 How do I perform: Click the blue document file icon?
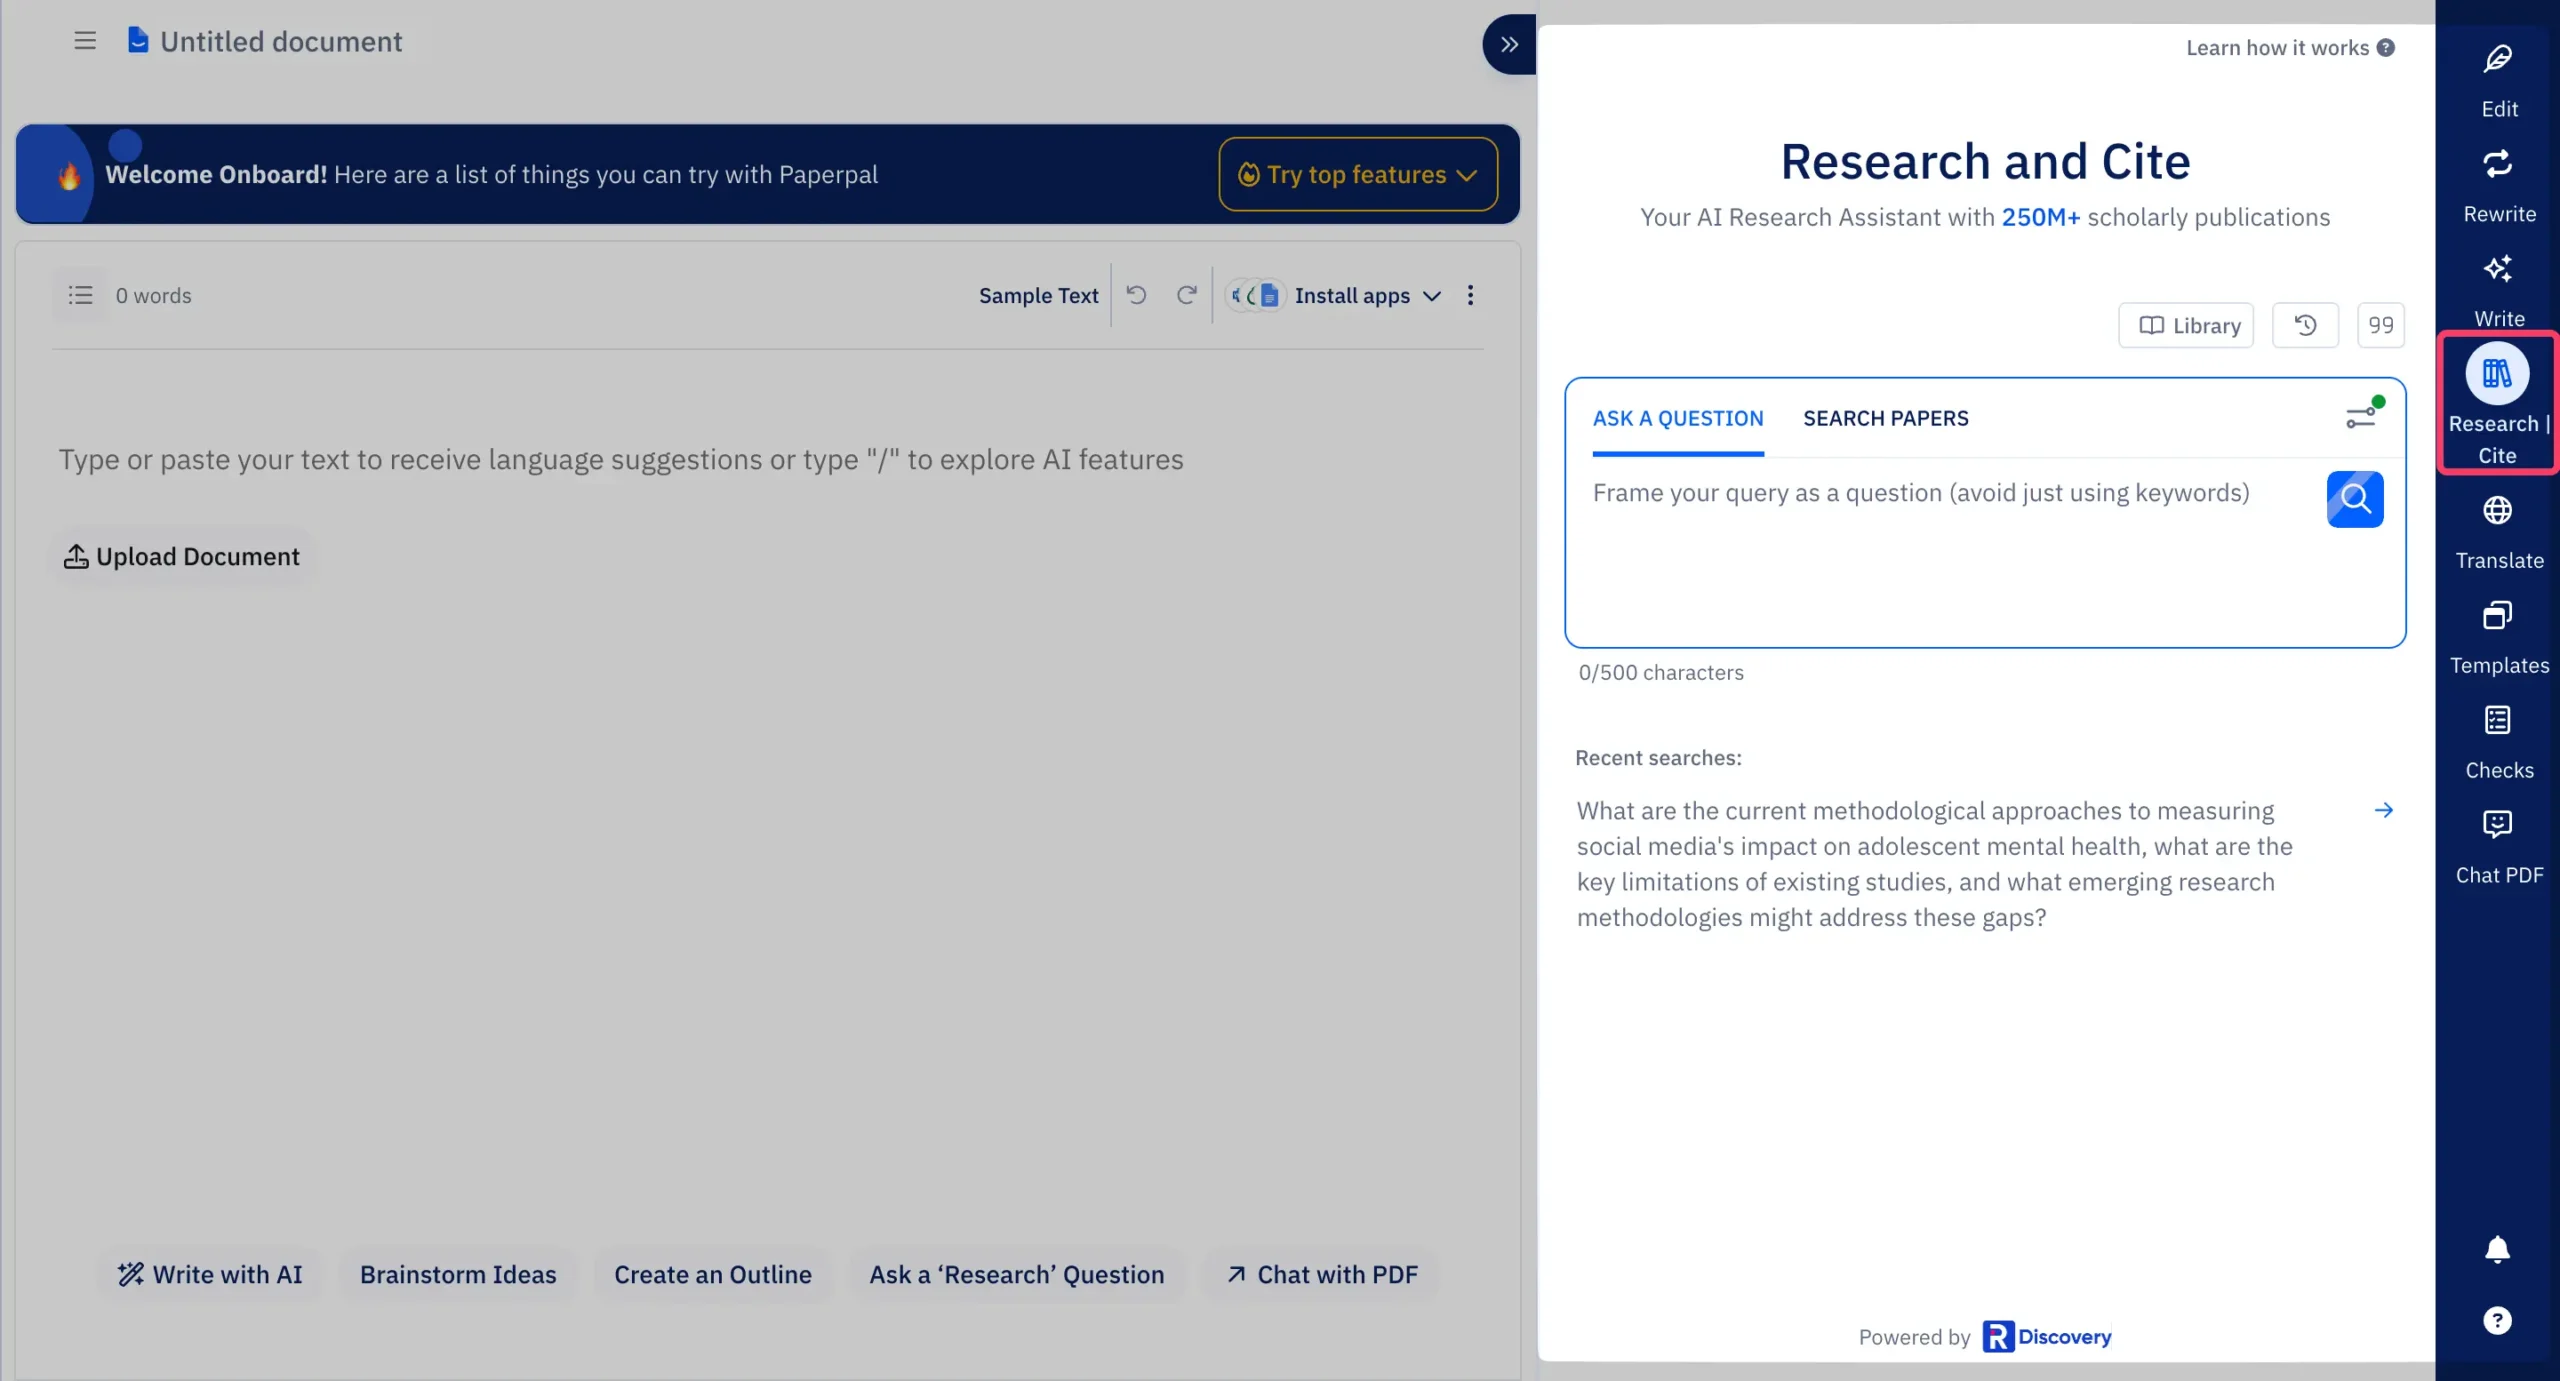tap(138, 41)
